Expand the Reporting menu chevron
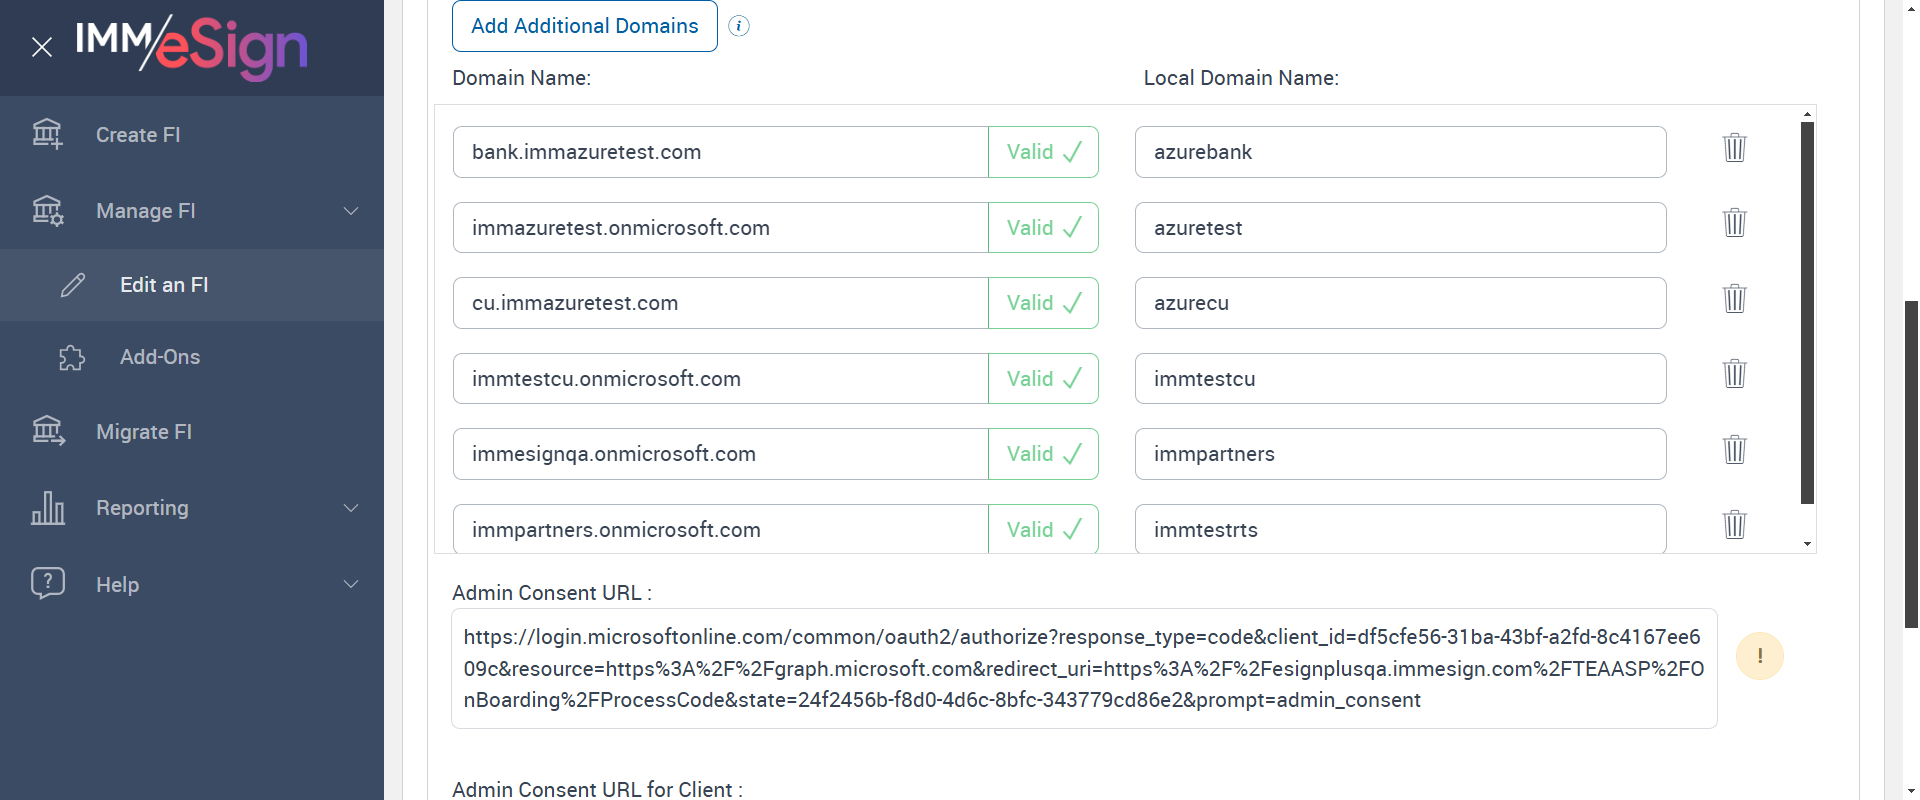The height and width of the screenshot is (800, 1920). 351,508
